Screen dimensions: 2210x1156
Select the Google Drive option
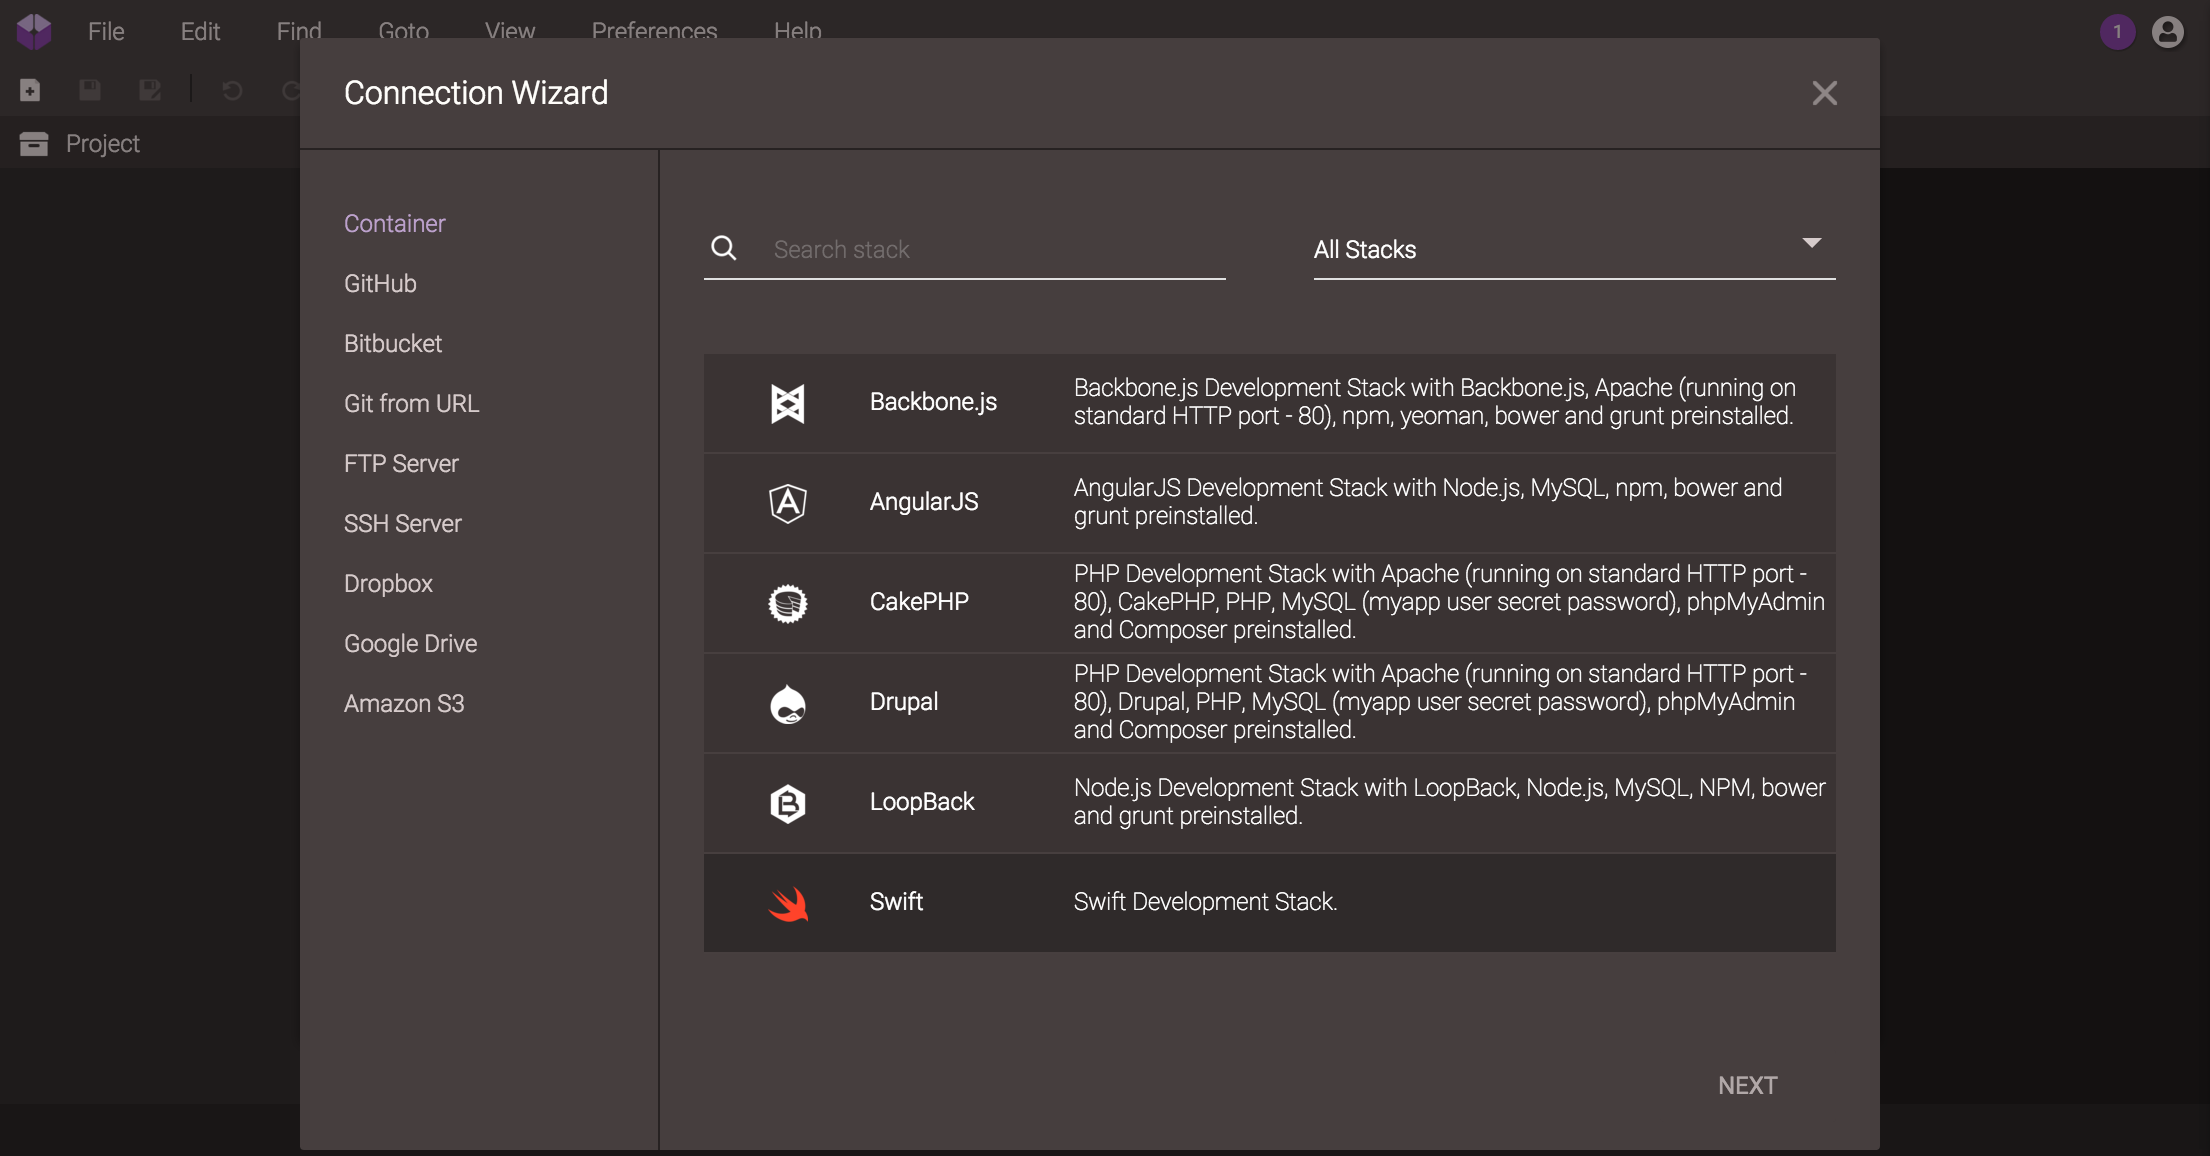(410, 643)
